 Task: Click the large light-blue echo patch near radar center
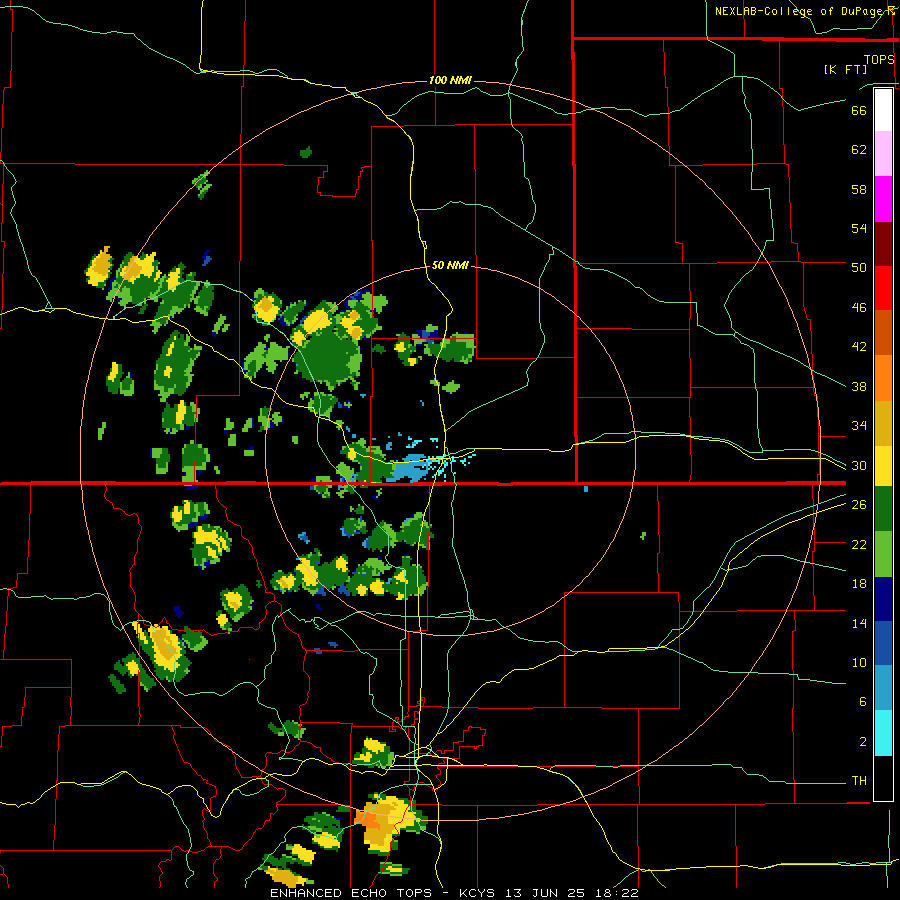click(410, 469)
